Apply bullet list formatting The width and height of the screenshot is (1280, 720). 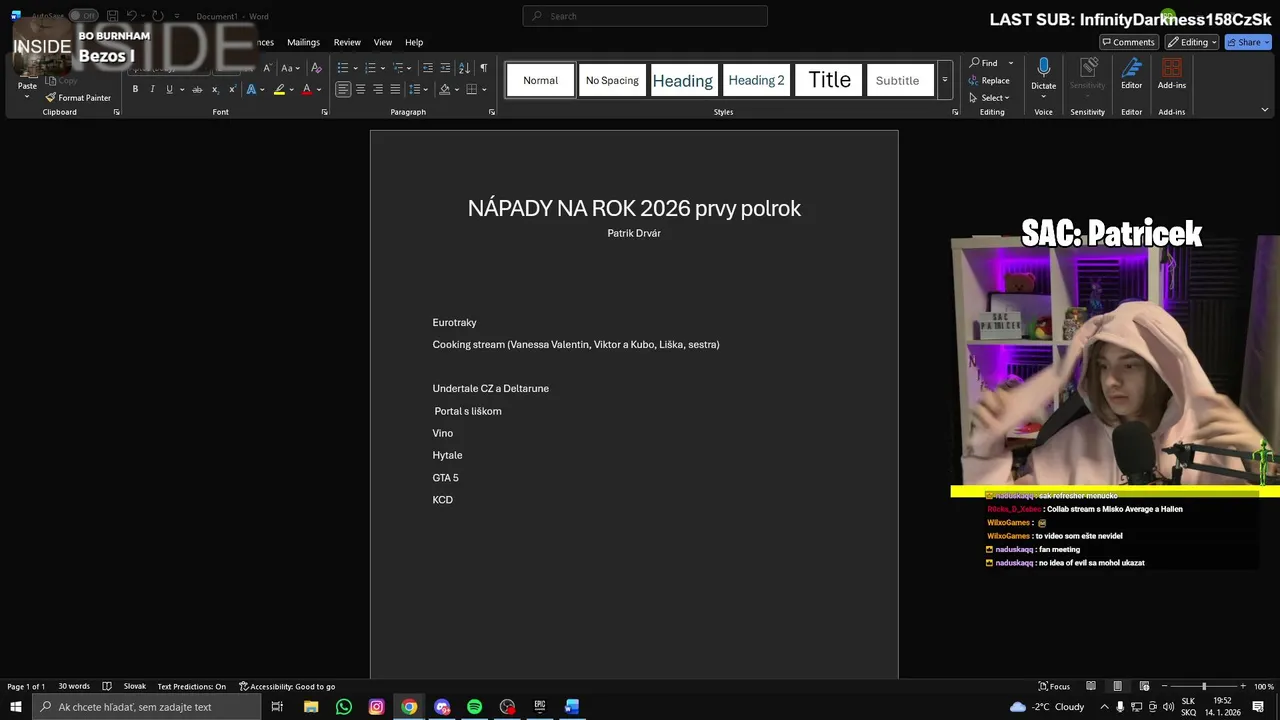(x=342, y=68)
